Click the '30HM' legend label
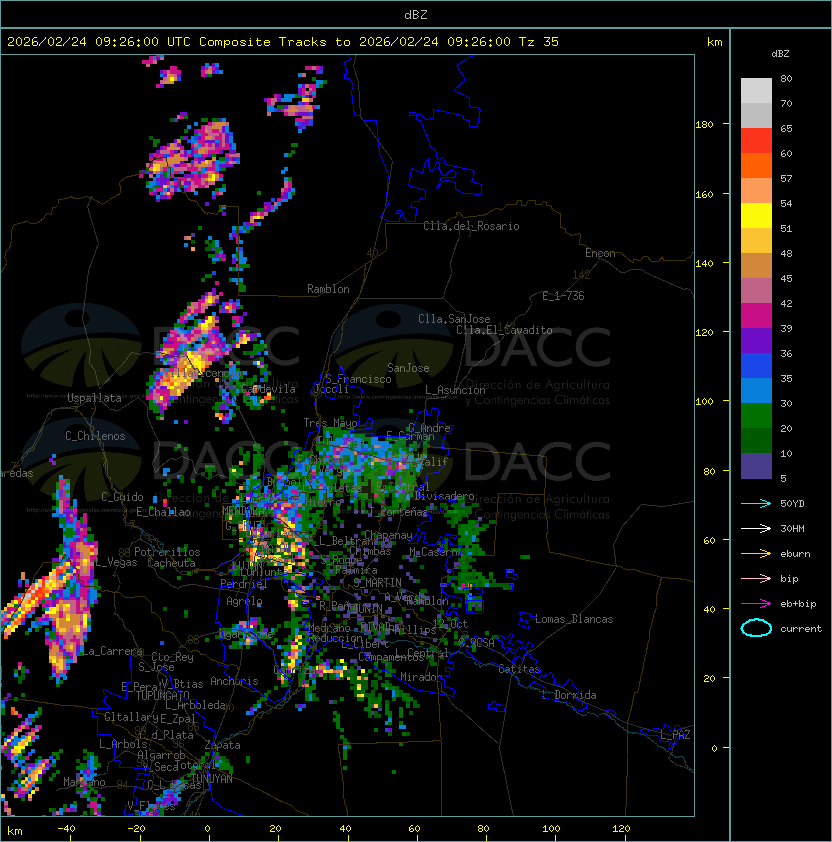 click(x=792, y=529)
